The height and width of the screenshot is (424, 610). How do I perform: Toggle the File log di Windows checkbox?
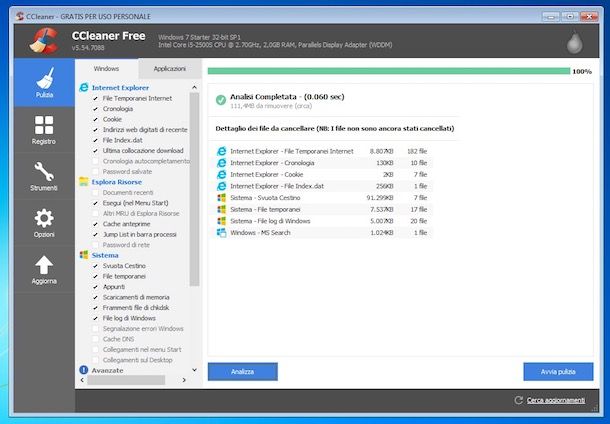tap(95, 318)
